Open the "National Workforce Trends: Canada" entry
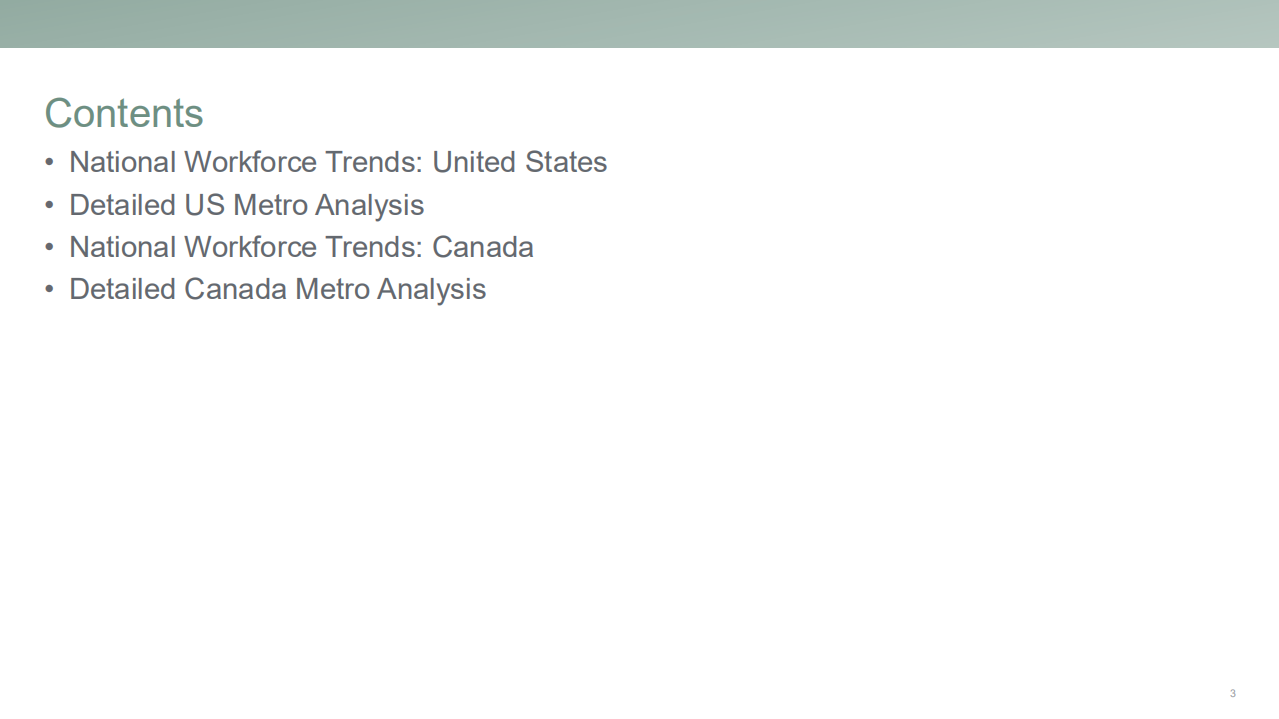 coord(301,247)
